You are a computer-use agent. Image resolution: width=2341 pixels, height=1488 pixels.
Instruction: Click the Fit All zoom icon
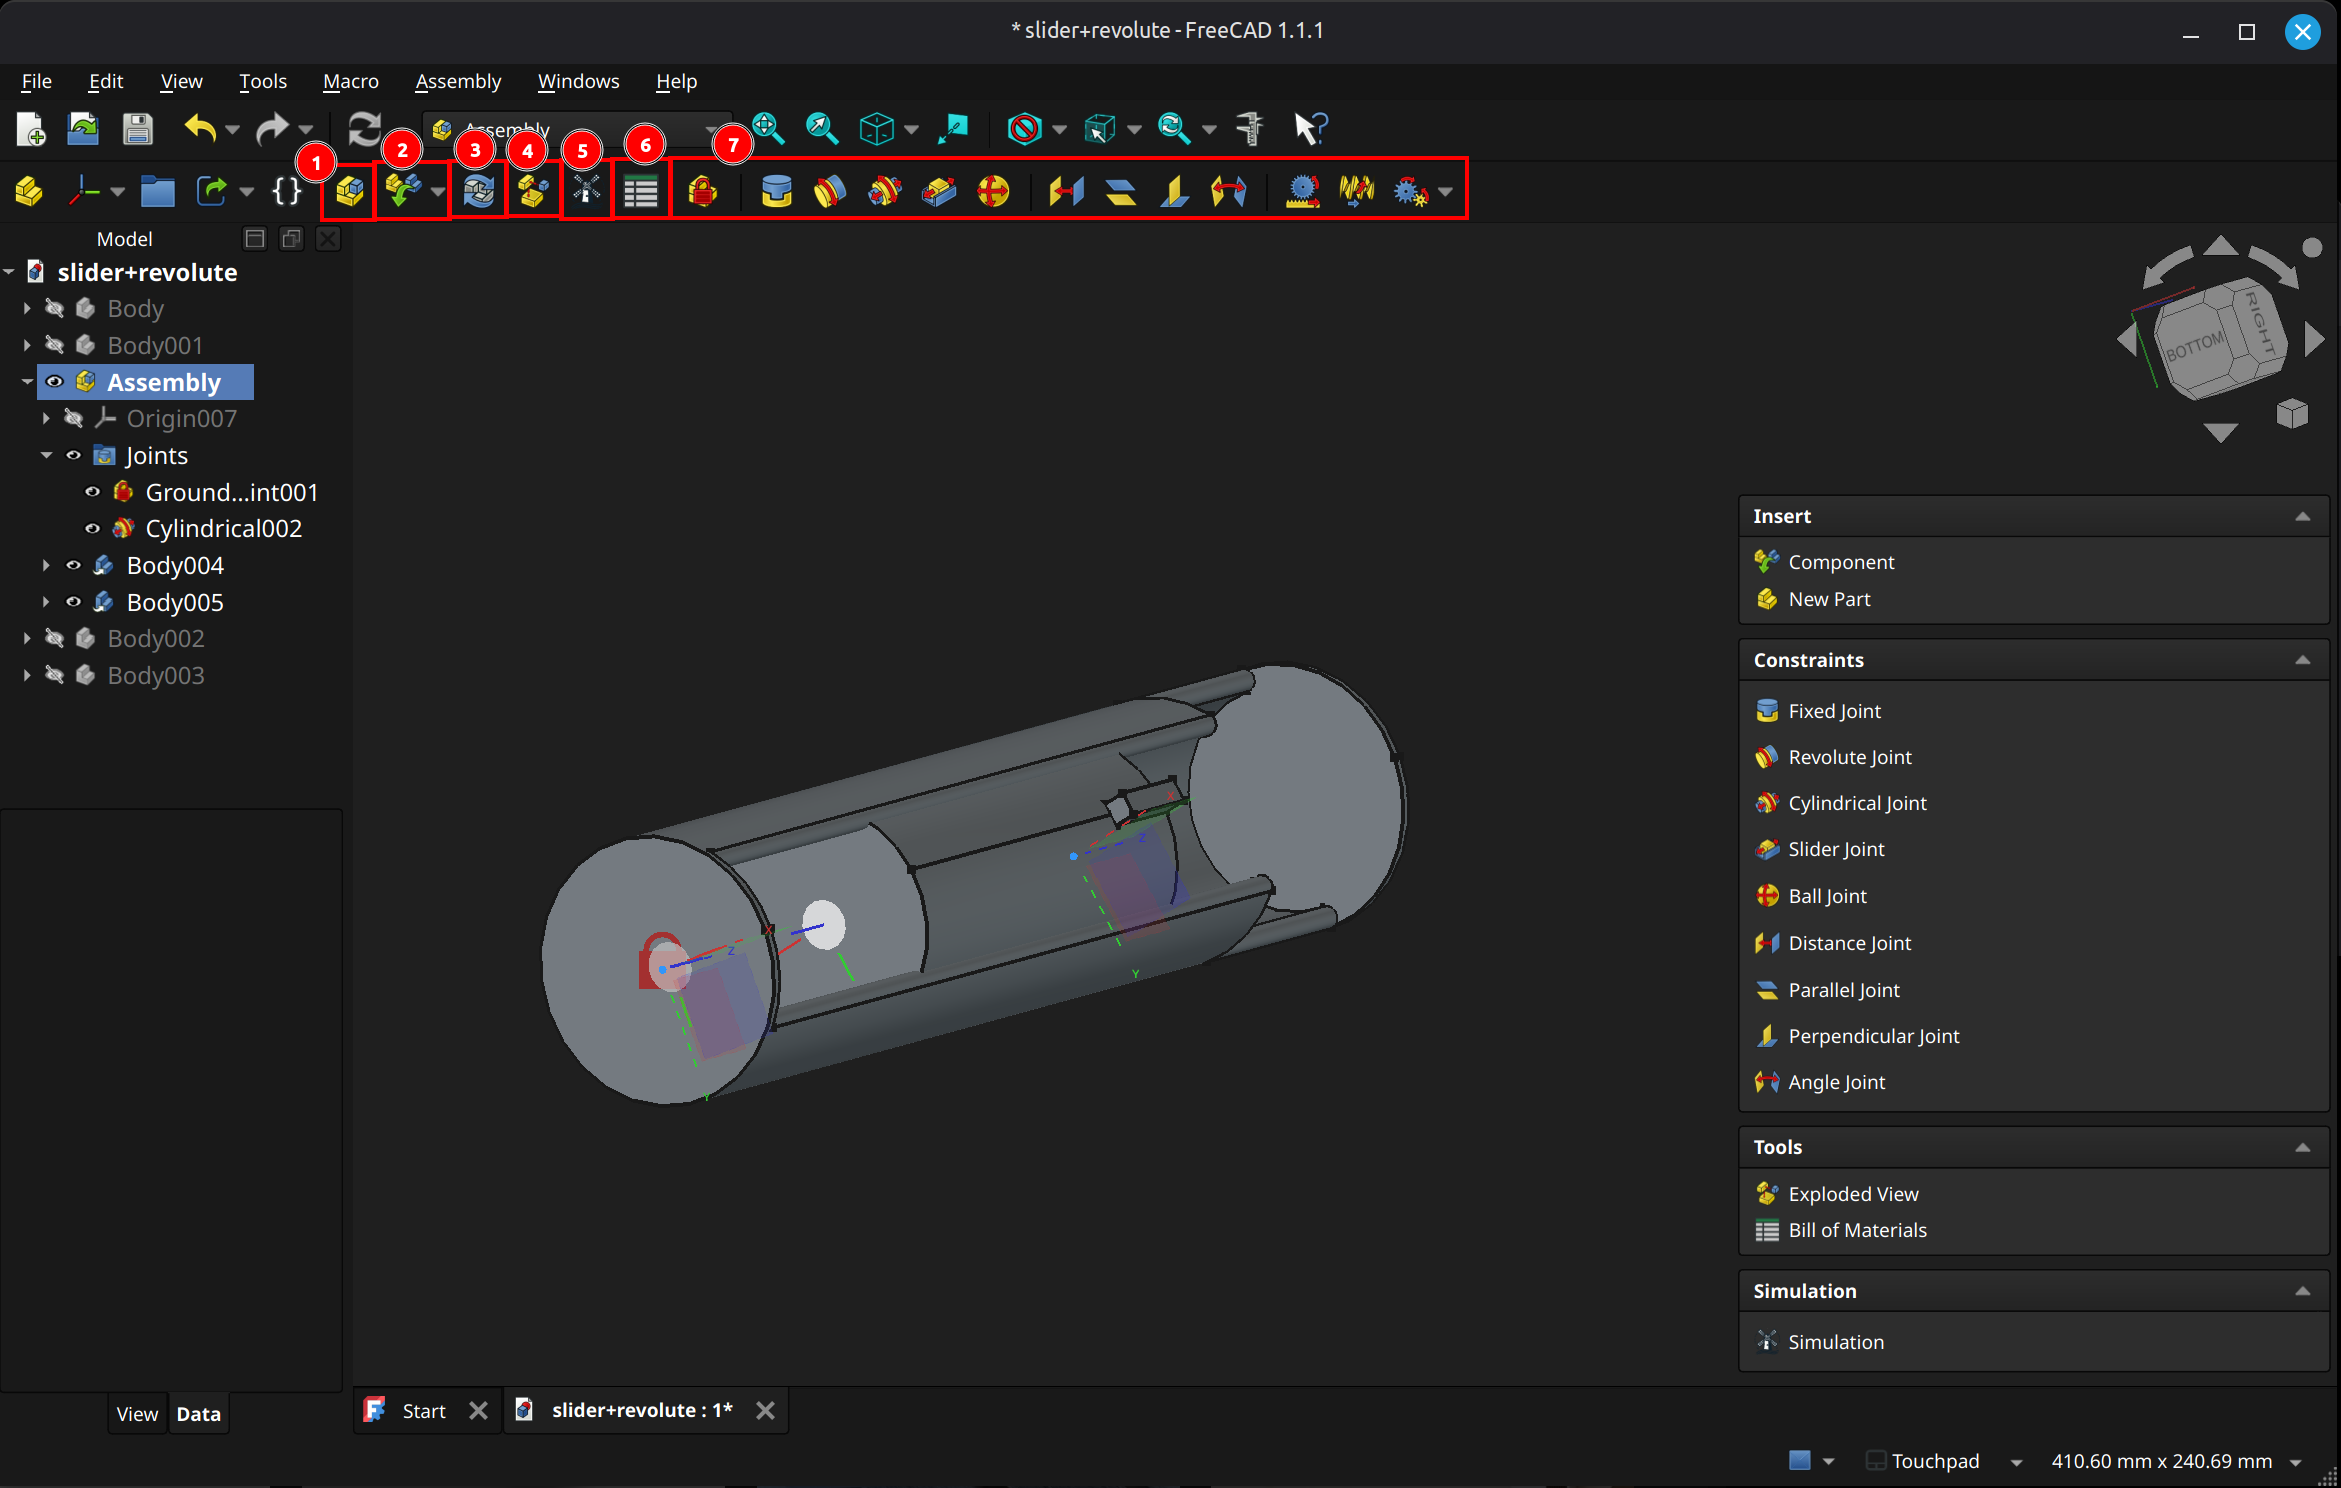[768, 128]
